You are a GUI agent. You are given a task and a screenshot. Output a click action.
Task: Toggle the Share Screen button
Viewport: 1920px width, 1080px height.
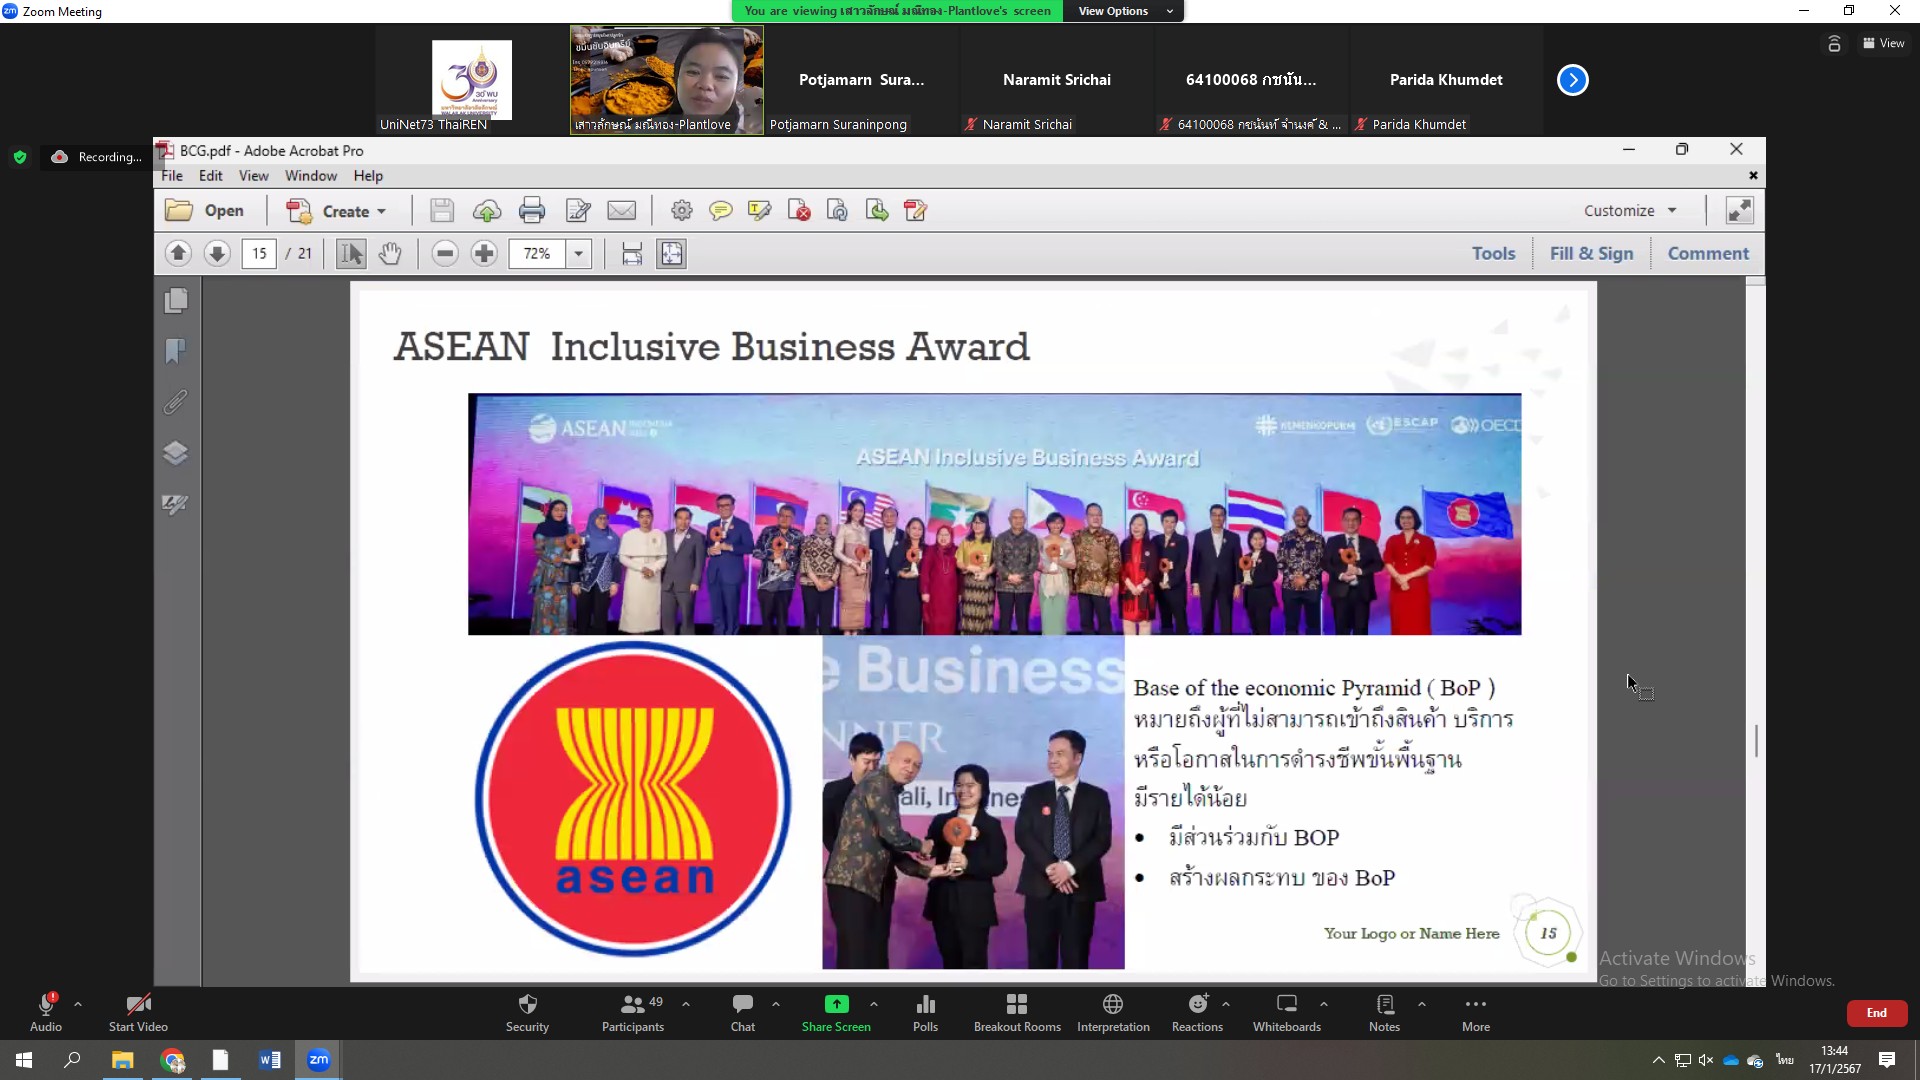coord(836,1011)
